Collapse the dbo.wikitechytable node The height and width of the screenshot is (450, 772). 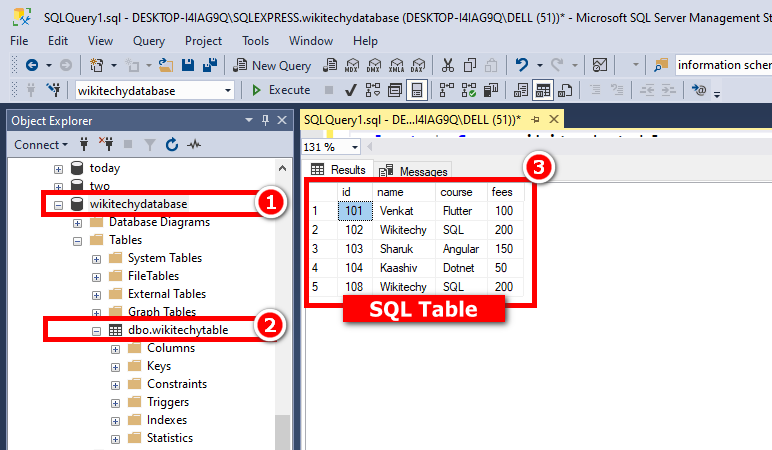tap(96, 331)
